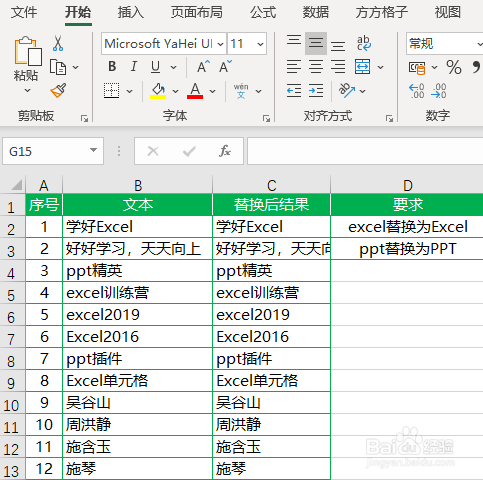Toggle middle vertical alignment
Image resolution: width=483 pixels, height=480 pixels.
click(316, 43)
